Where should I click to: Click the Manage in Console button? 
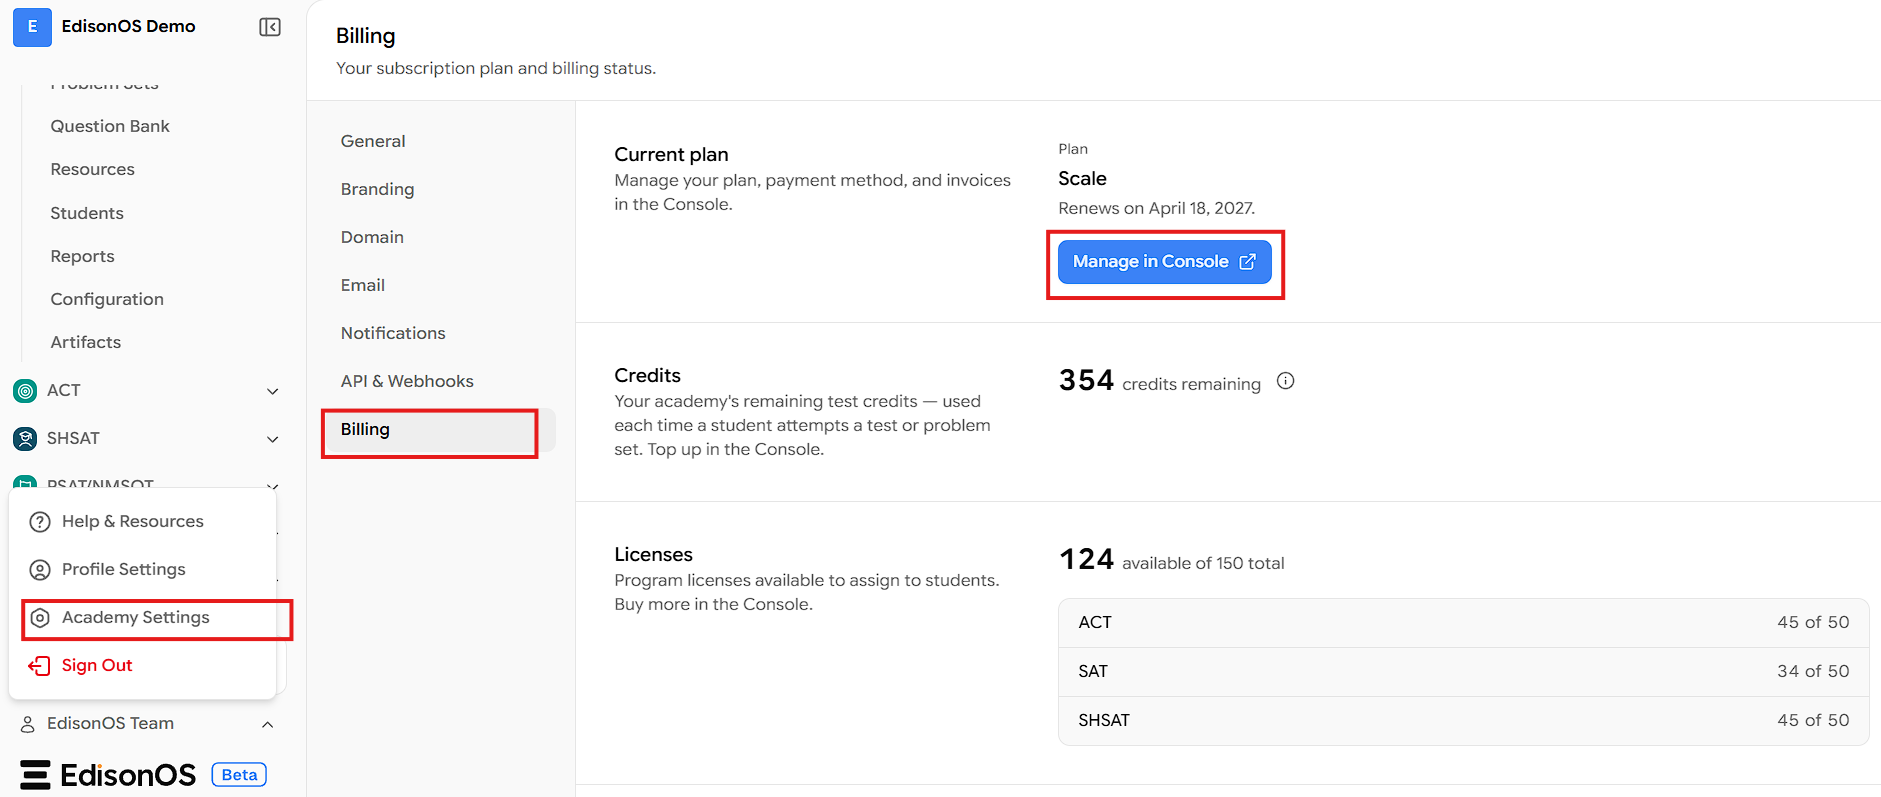point(1165,262)
